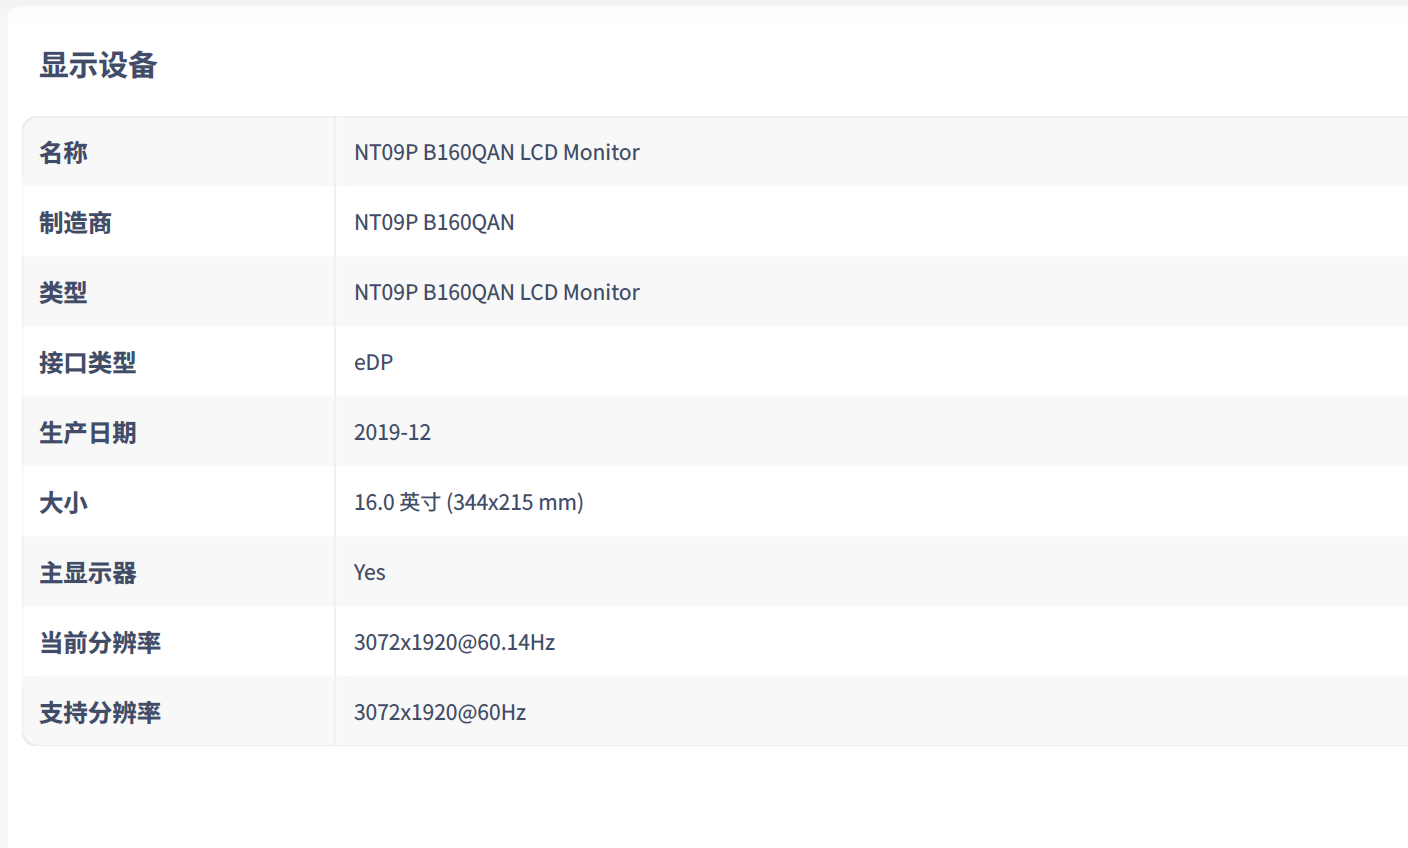Select the 3072x1920@60.14Hz current resolution value

point(454,643)
